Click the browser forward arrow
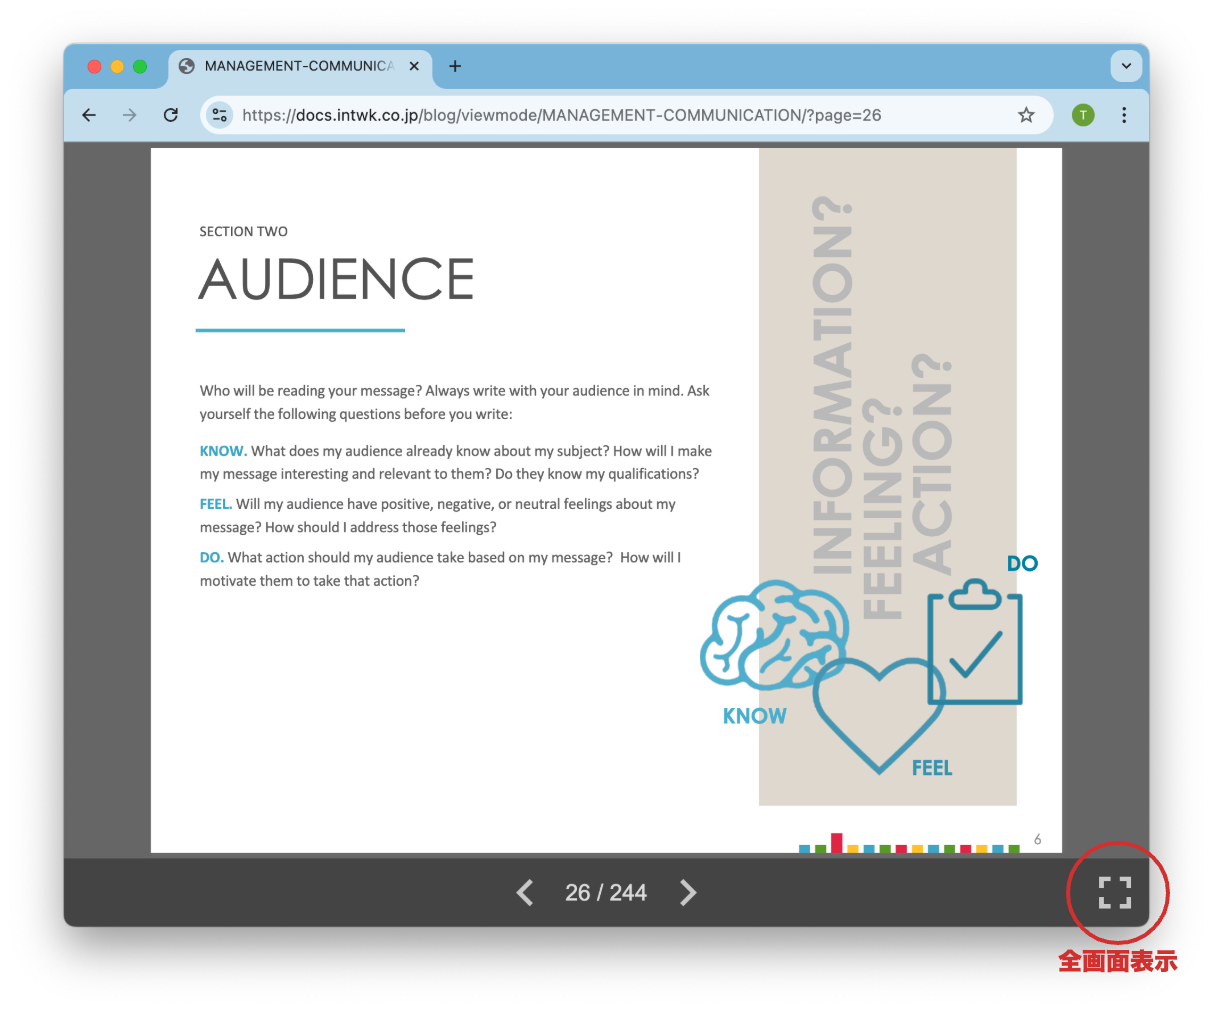The image size is (1213, 1011). click(x=130, y=115)
